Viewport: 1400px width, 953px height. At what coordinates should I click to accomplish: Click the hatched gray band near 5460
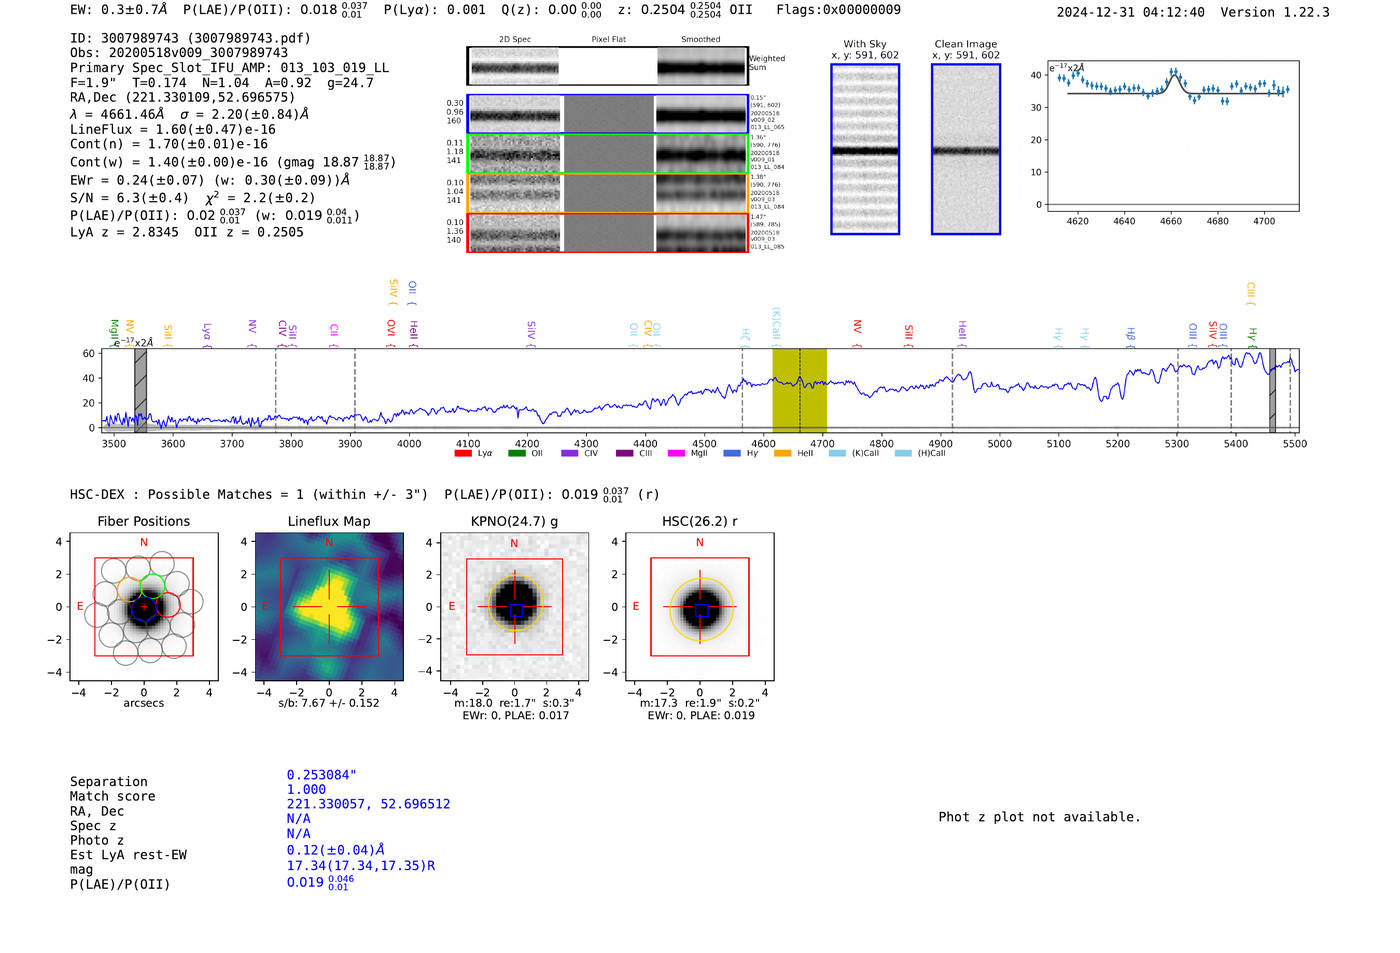click(1272, 390)
